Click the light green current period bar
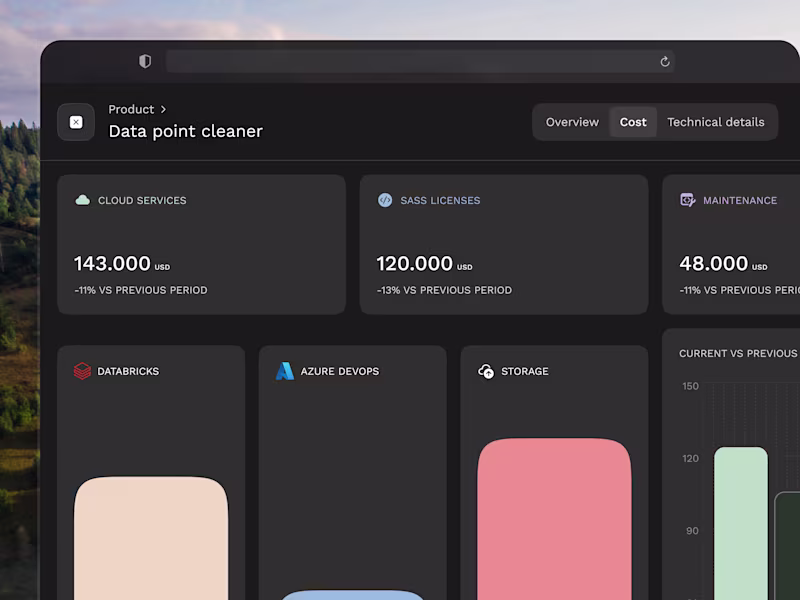The width and height of the screenshot is (800, 600). pyautogui.click(x=741, y=523)
